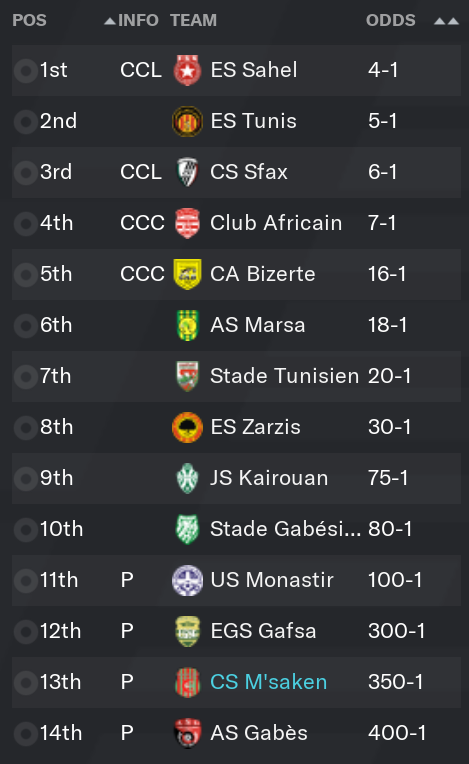469x764 pixels.
Task: Open the CS Sfax club badge
Action: [187, 172]
